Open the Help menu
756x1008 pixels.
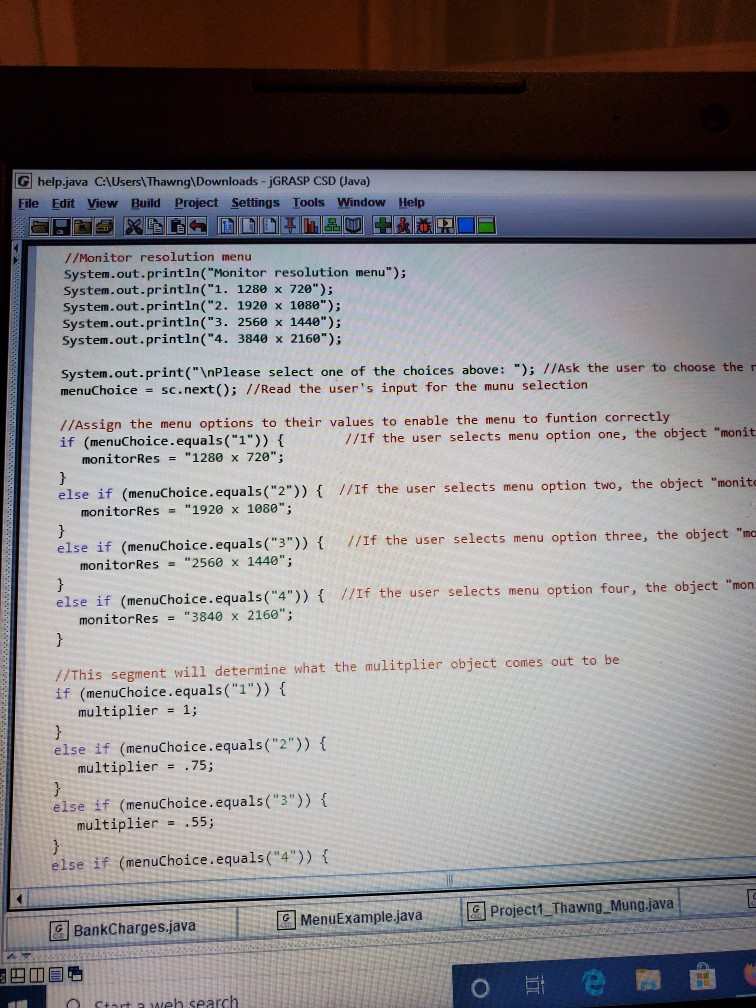pos(411,202)
